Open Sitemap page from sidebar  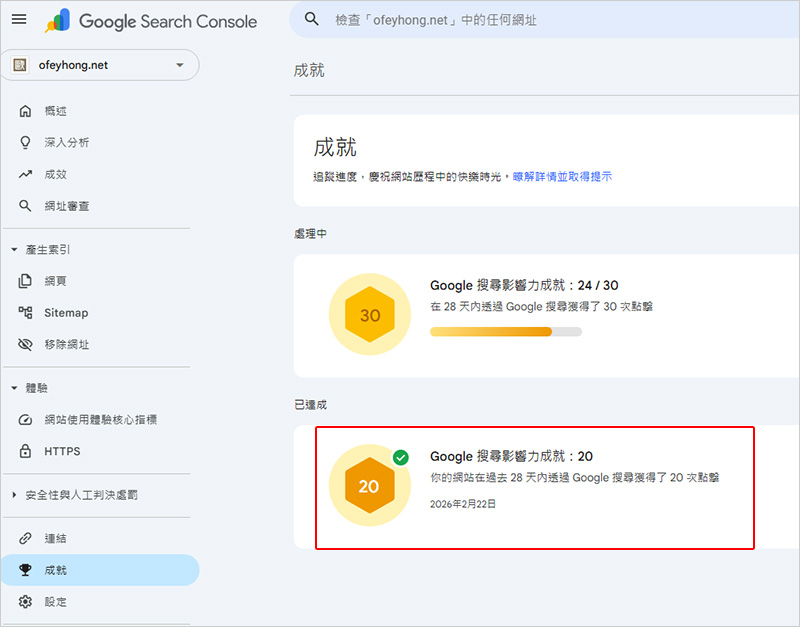66,313
